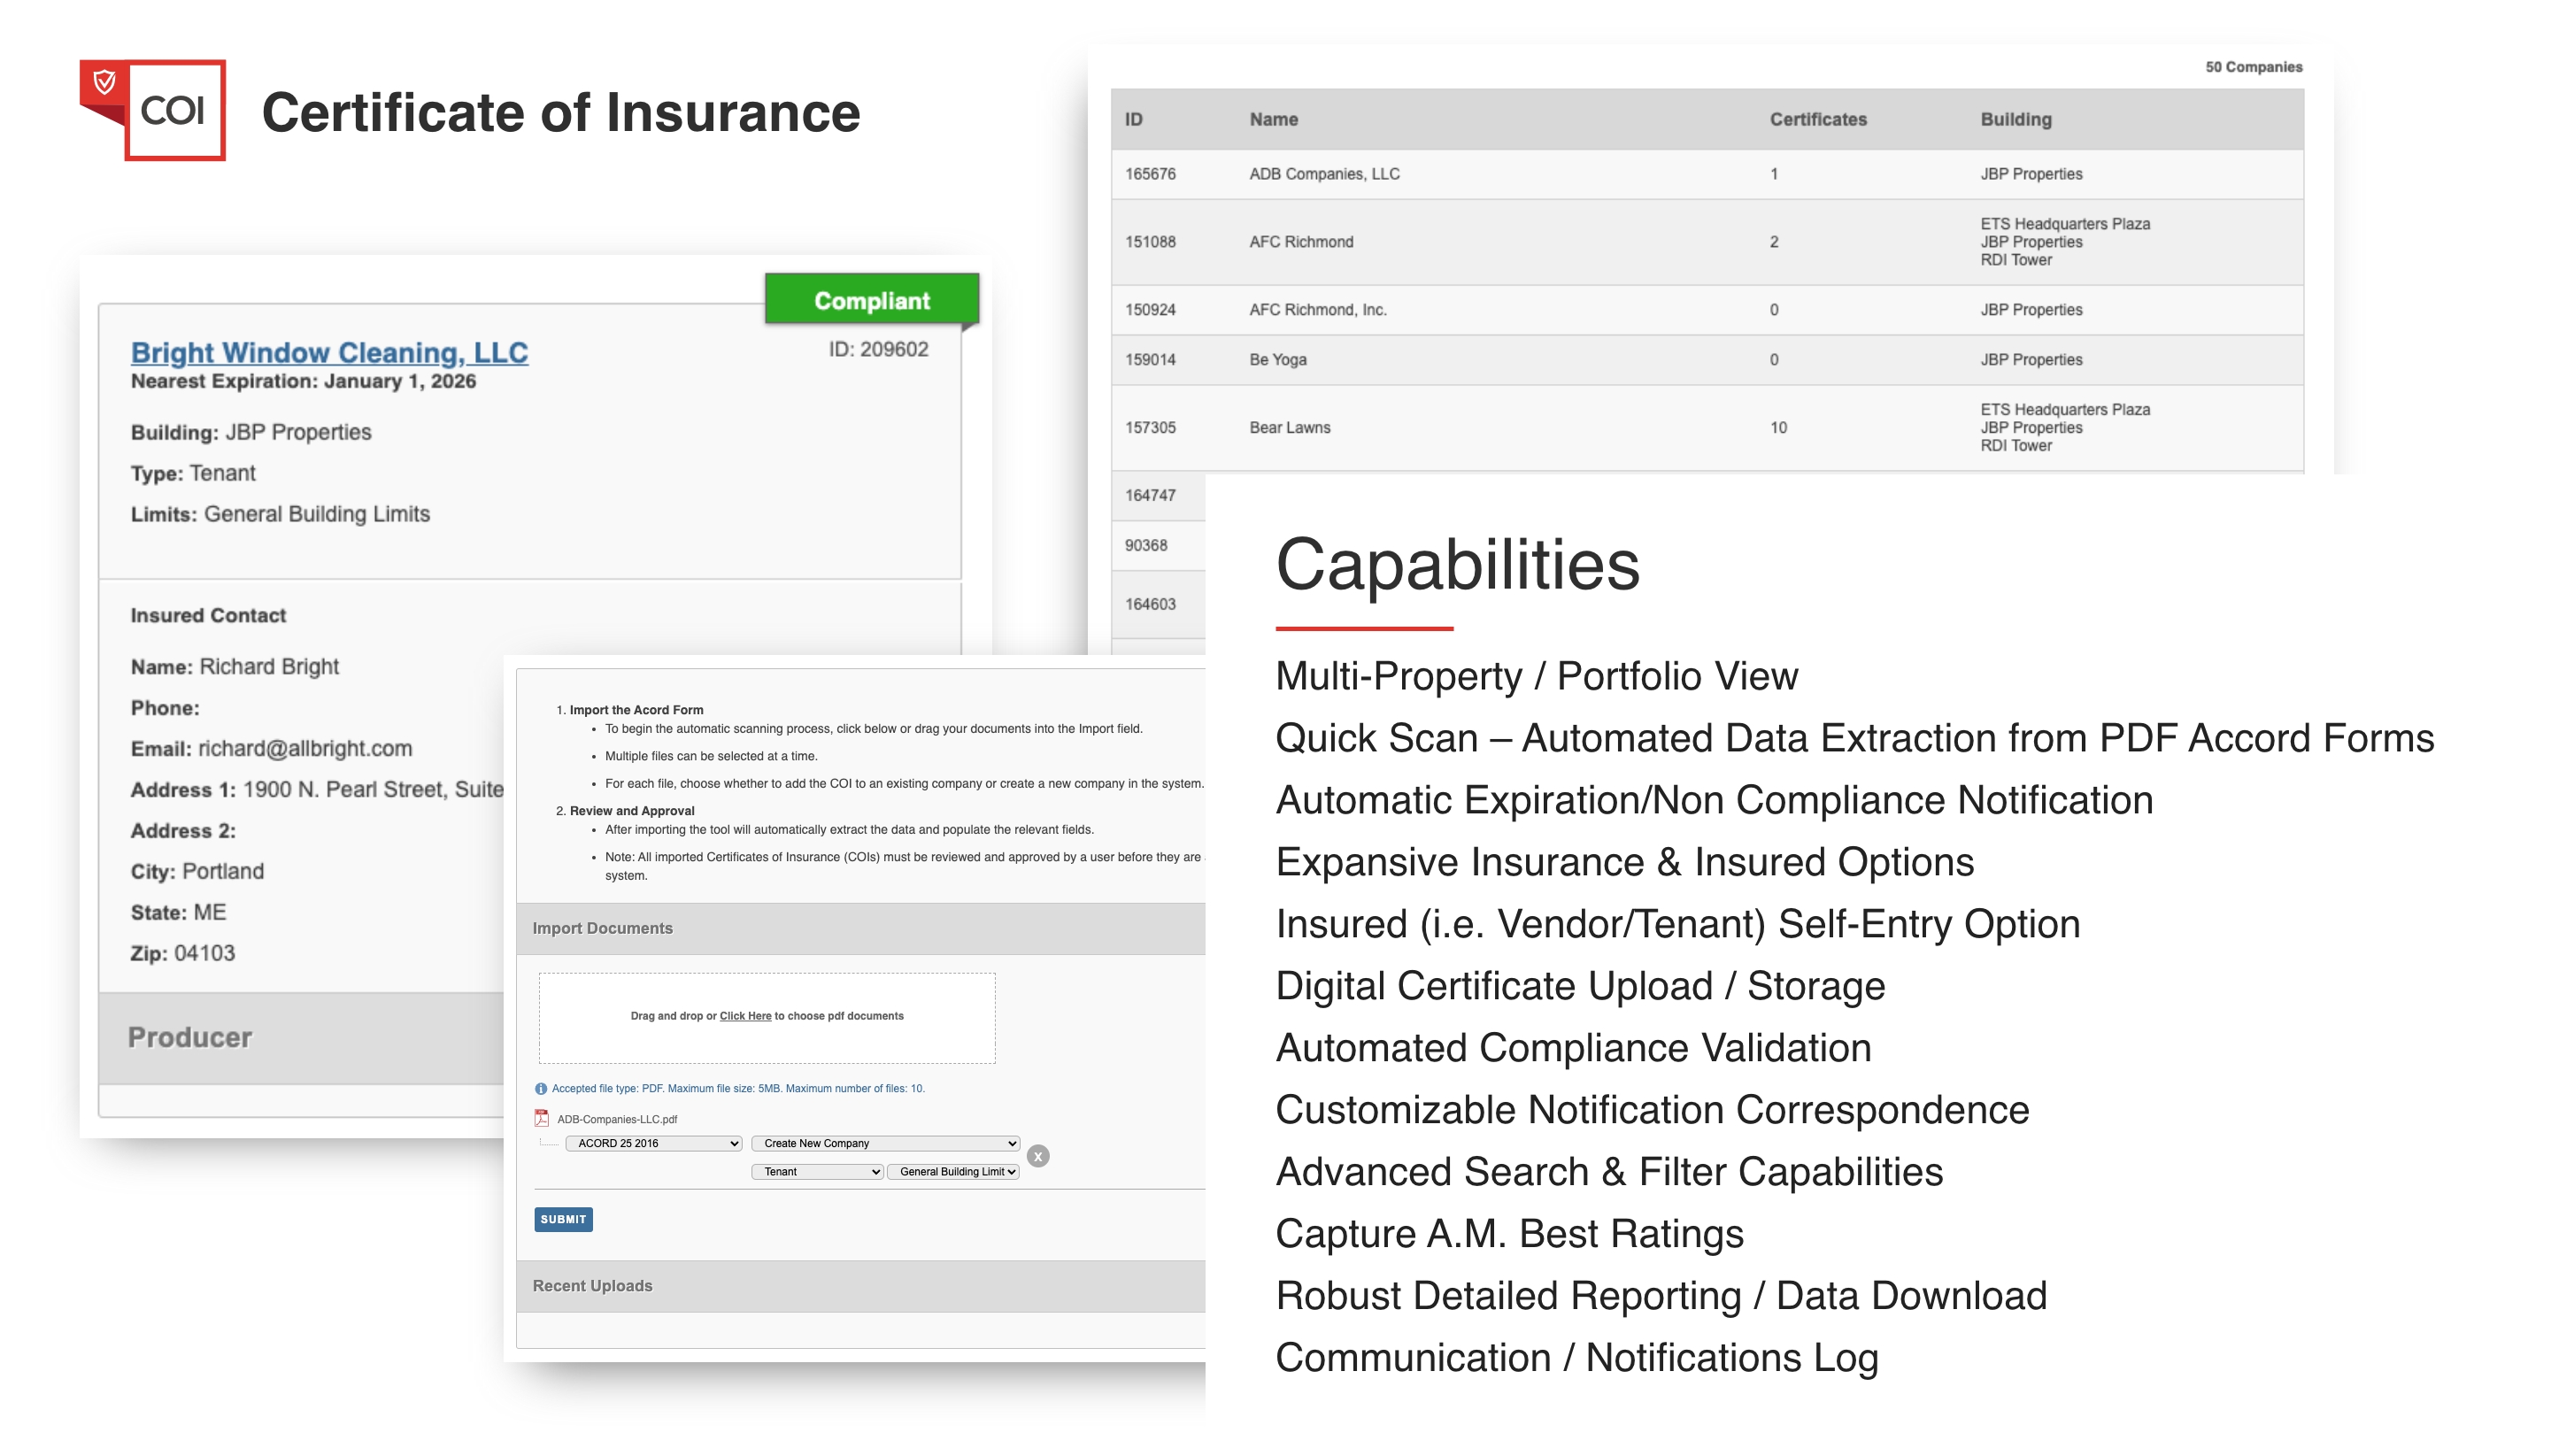Click 'Advanced Search & Filter Capabilities' text

tap(1608, 1172)
